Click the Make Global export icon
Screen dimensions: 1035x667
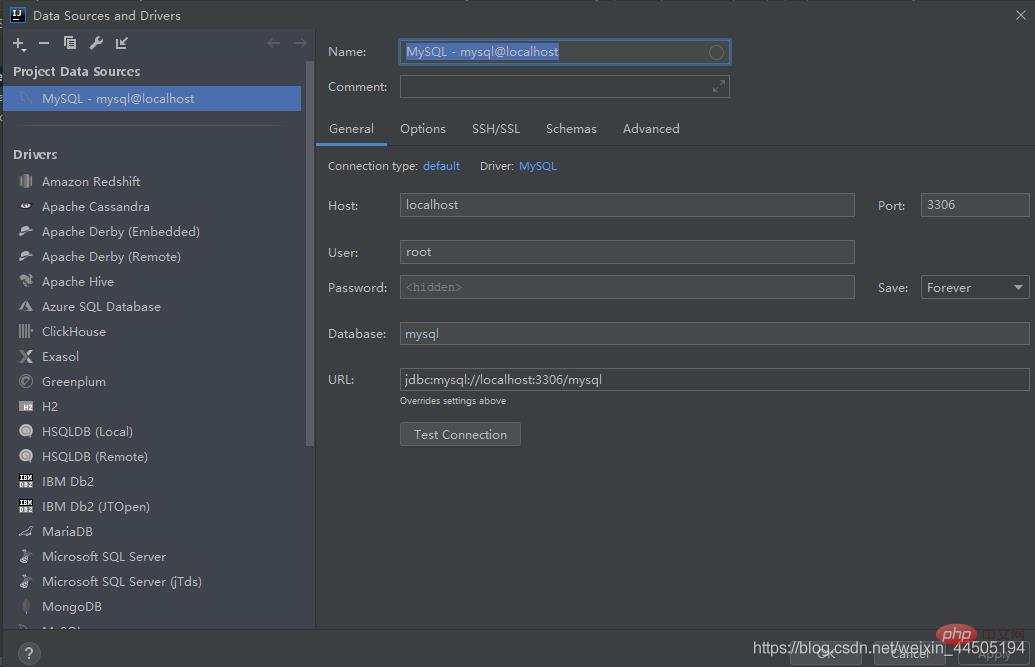[122, 43]
